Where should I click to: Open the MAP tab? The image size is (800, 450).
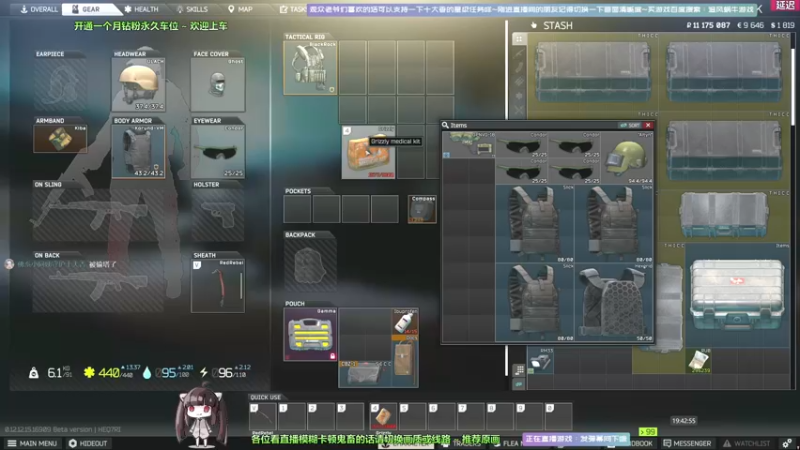[240, 9]
